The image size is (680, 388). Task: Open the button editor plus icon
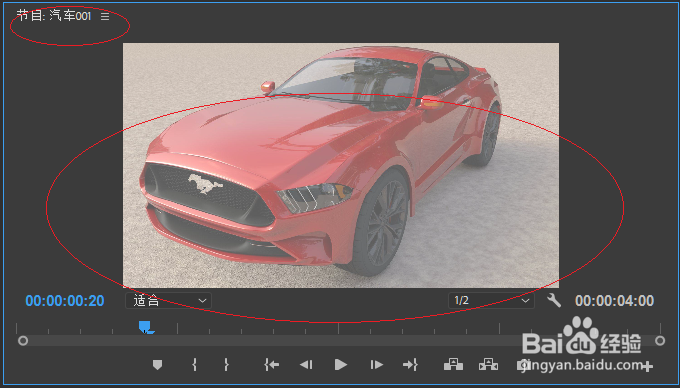pyautogui.click(x=647, y=367)
